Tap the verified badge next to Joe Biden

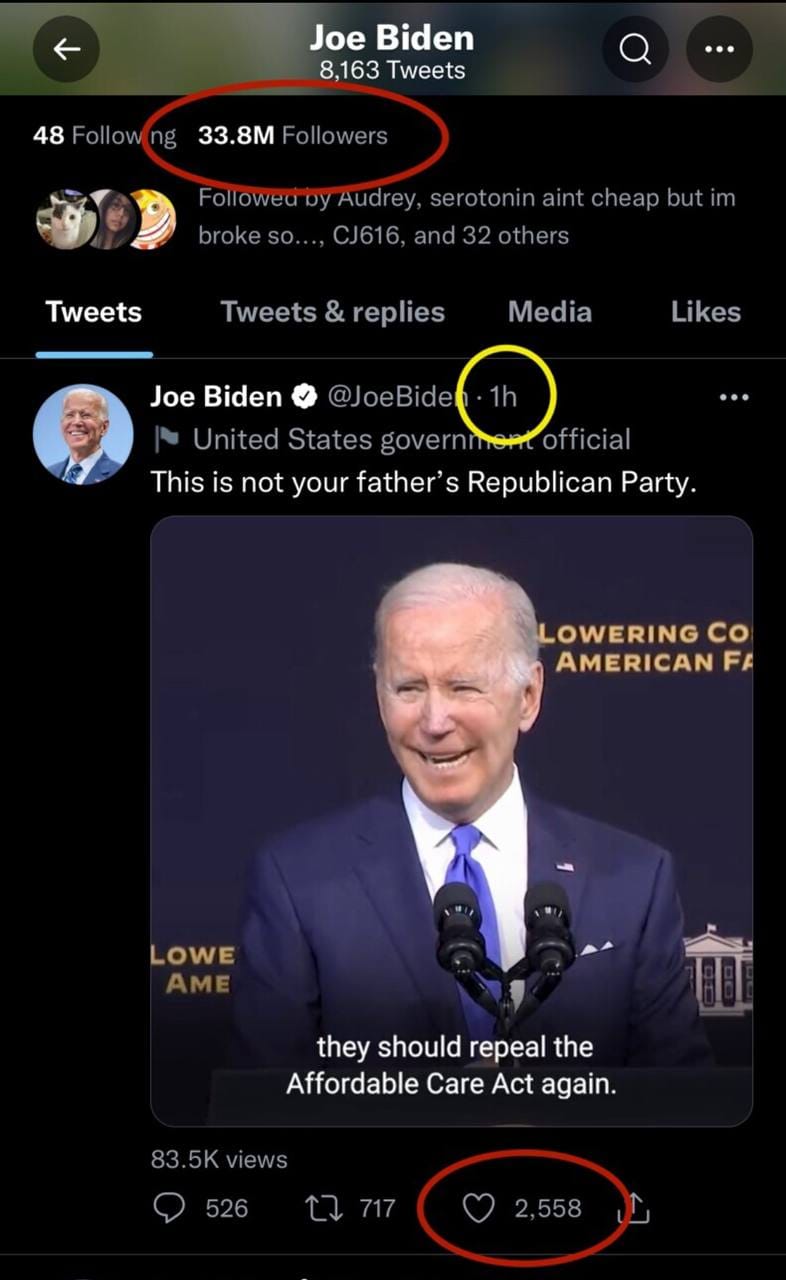(304, 397)
